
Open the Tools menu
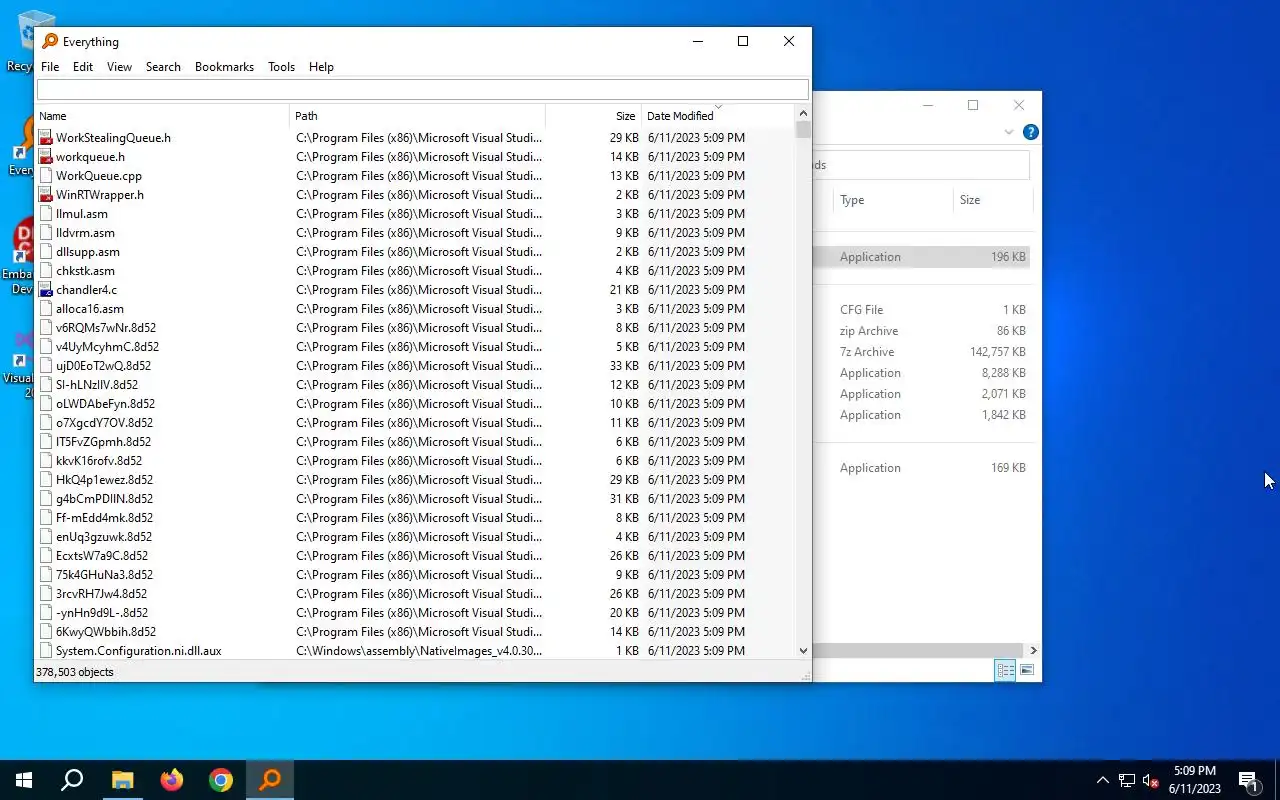point(281,67)
